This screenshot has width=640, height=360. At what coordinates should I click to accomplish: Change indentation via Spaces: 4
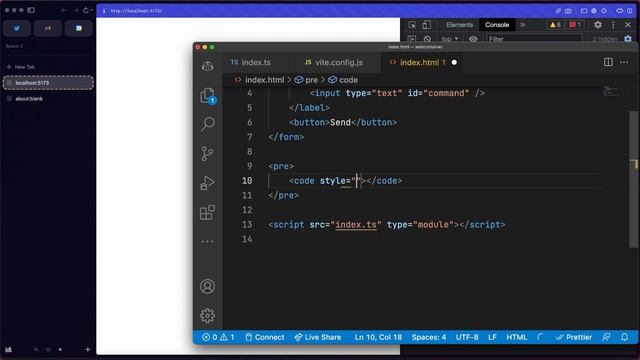[x=429, y=337]
